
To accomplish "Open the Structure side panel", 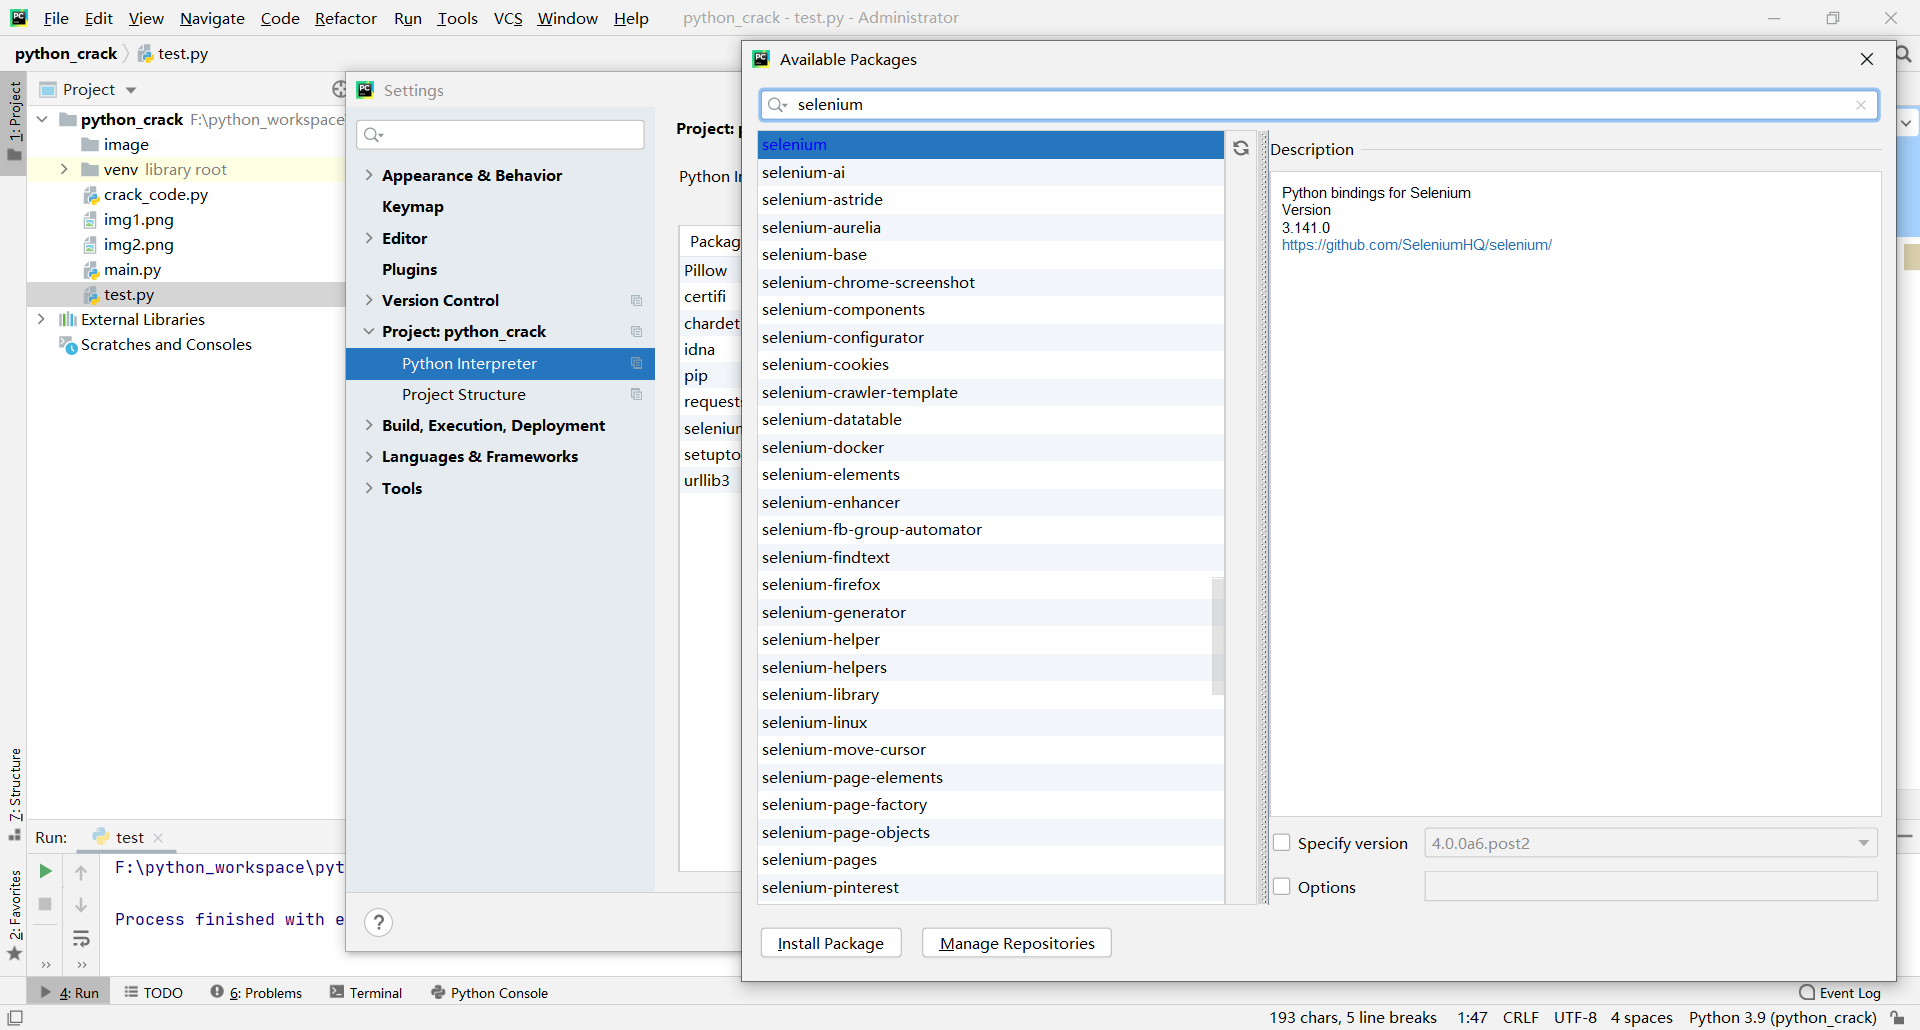I will point(15,794).
